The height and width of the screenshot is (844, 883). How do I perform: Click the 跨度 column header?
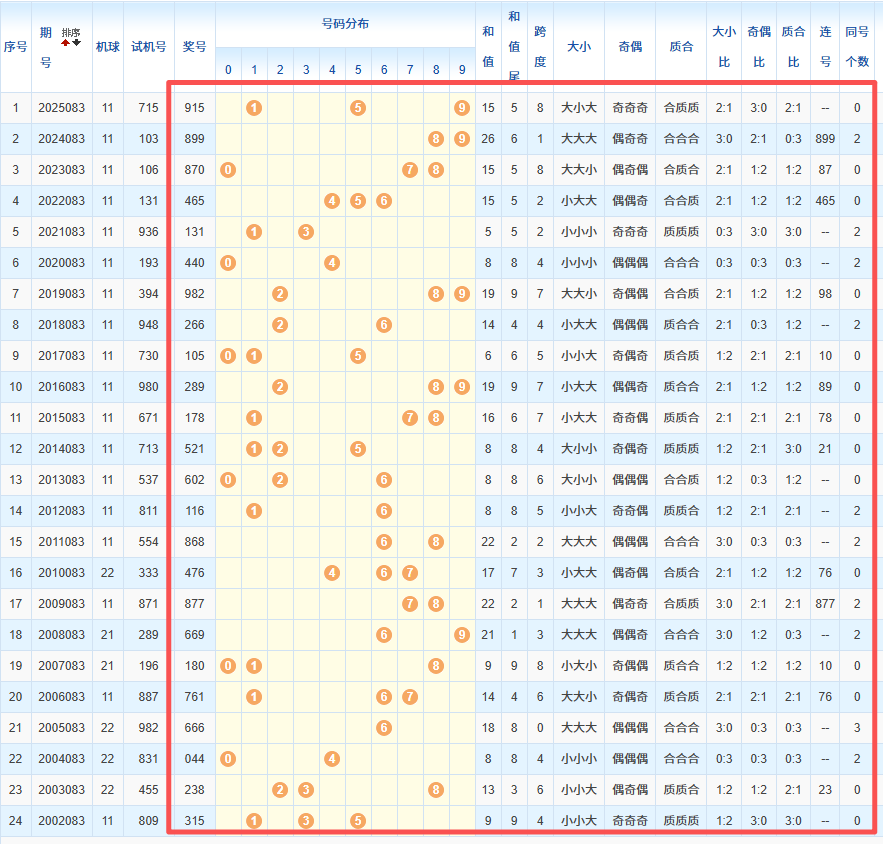(x=540, y=46)
